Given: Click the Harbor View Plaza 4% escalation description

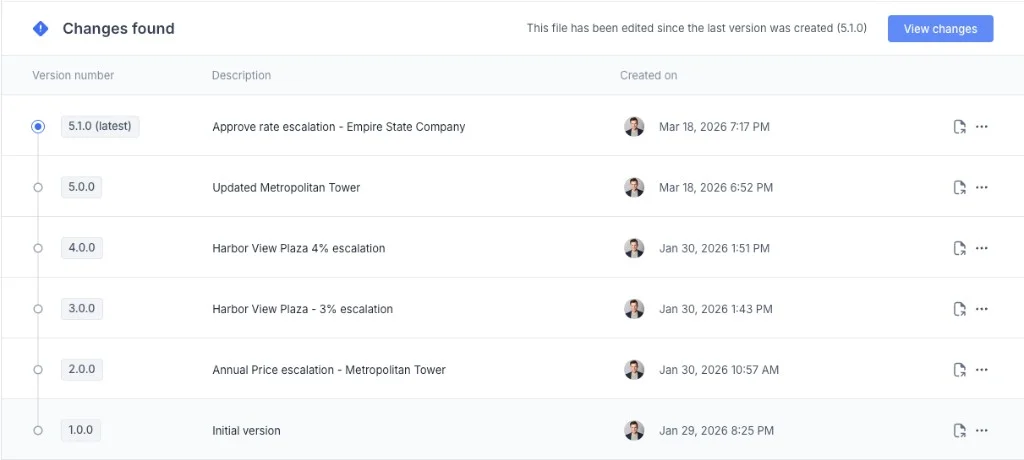Looking at the screenshot, I should [298, 248].
